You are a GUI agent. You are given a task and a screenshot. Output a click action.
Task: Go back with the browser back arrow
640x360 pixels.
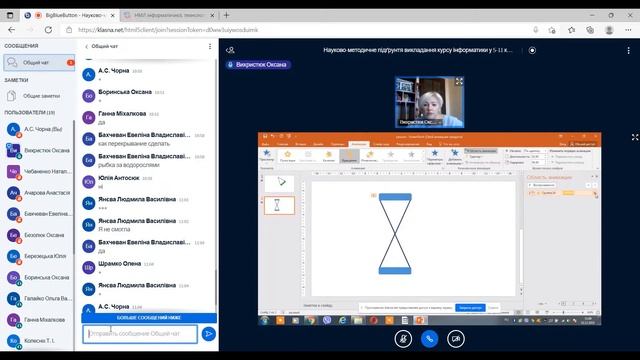click(x=11, y=30)
